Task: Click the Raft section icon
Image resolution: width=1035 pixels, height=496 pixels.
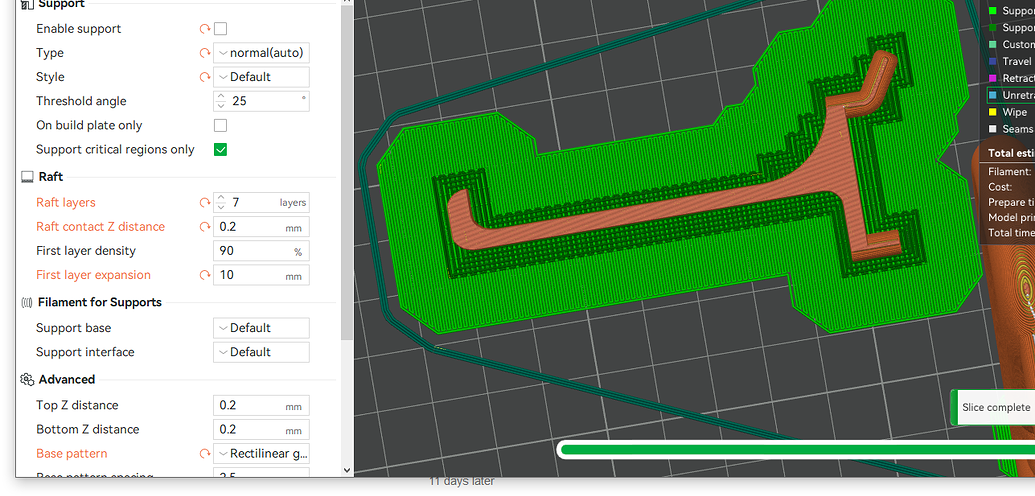Action: point(27,177)
